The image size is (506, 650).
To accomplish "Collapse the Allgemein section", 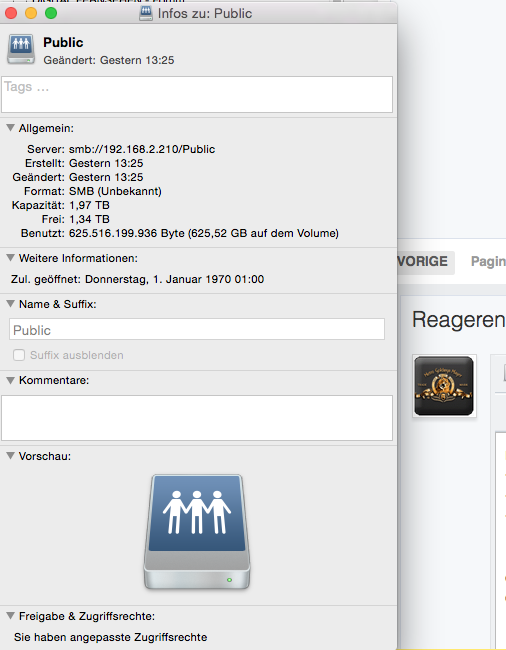I will click(11, 128).
